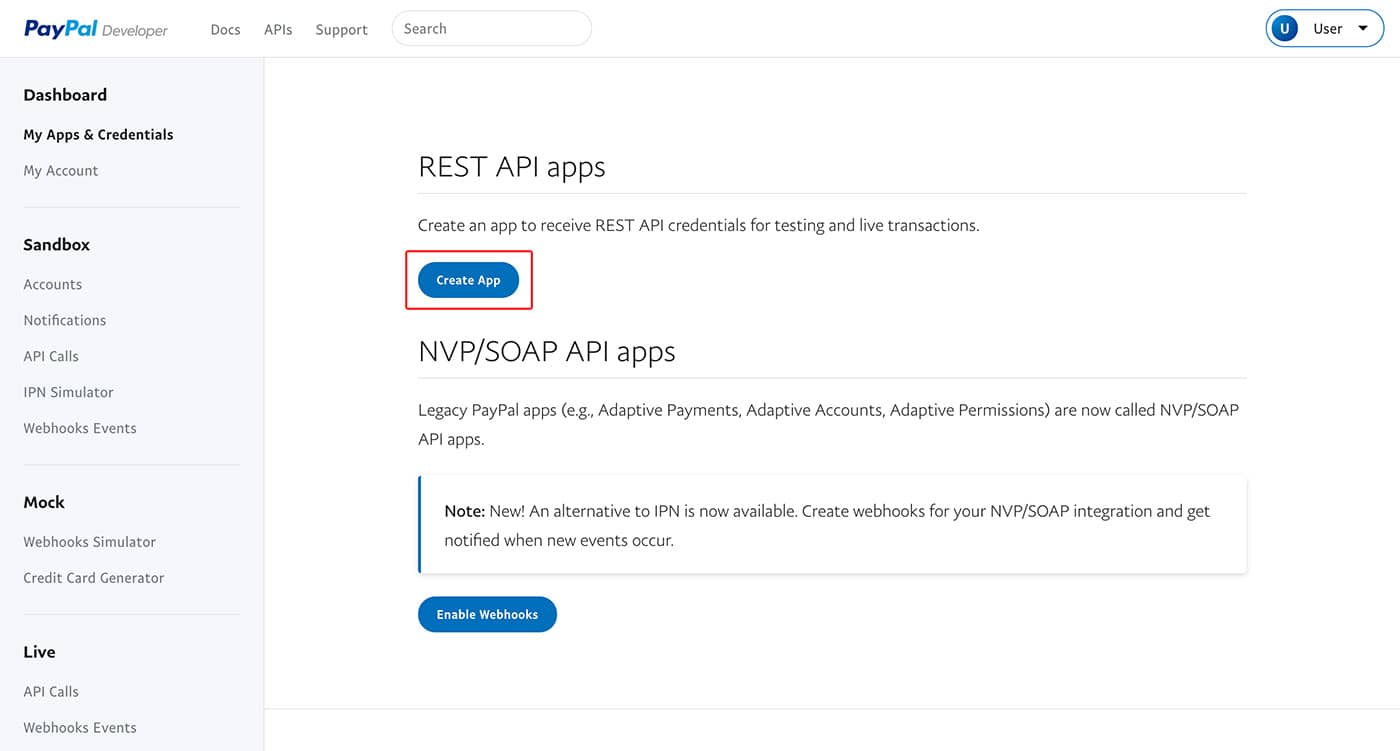Viewport: 1400px width, 751px height.
Task: Open My Account in the sidebar
Action: point(61,171)
